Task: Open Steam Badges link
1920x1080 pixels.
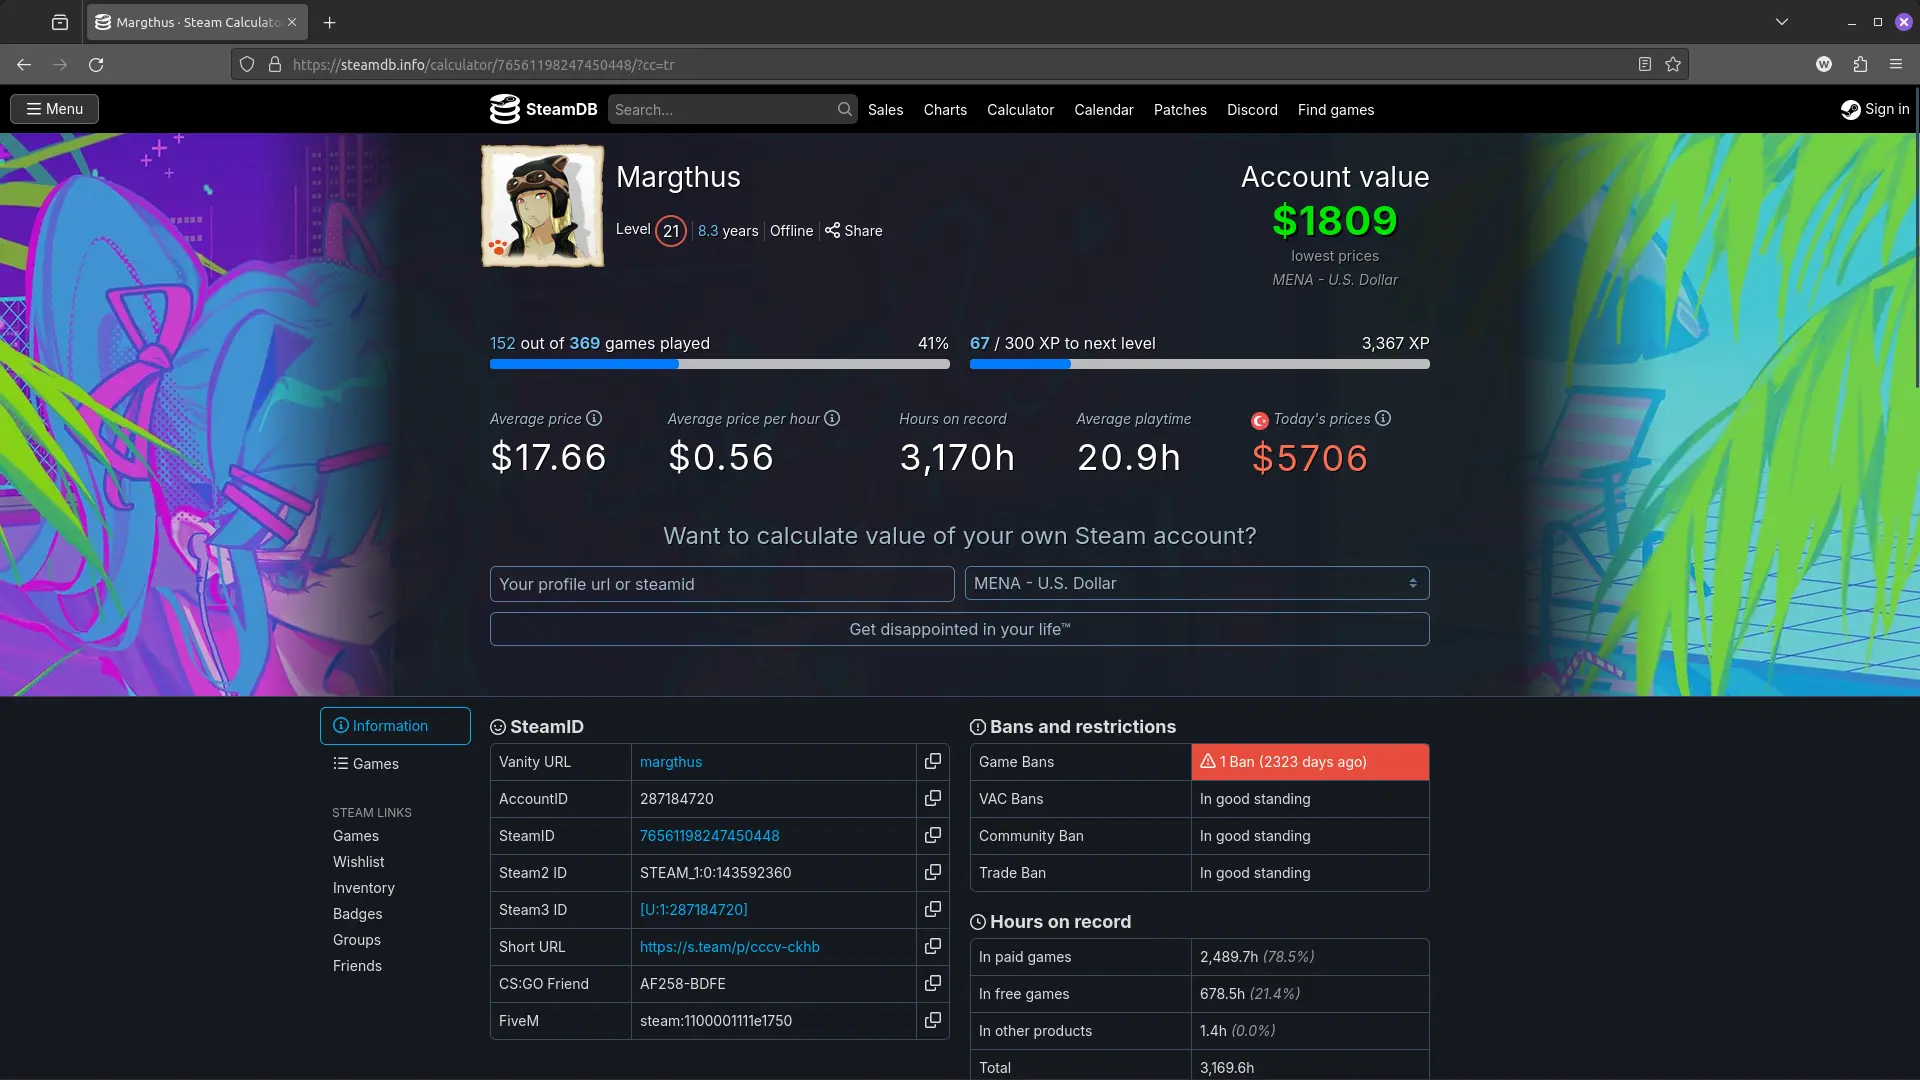Action: (x=358, y=913)
